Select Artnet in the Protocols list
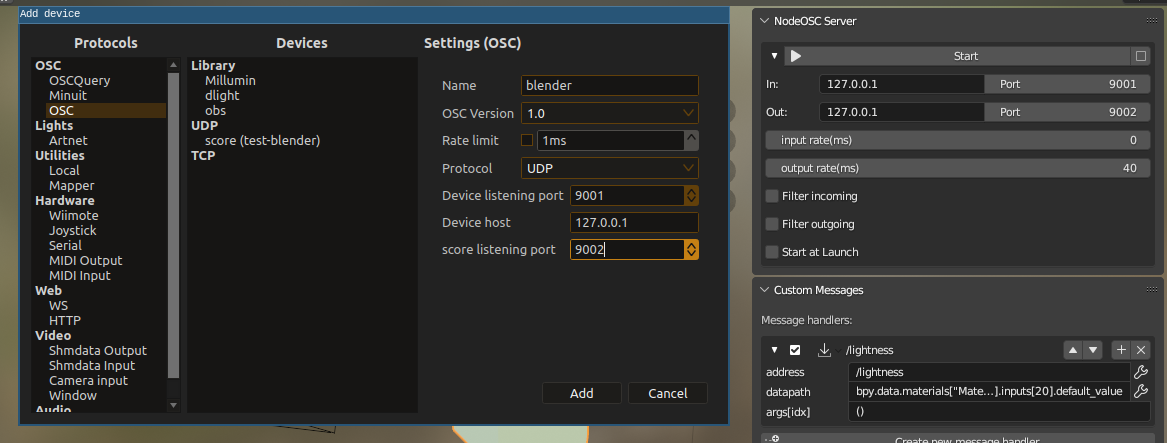The height and width of the screenshot is (443, 1167). [x=68, y=140]
